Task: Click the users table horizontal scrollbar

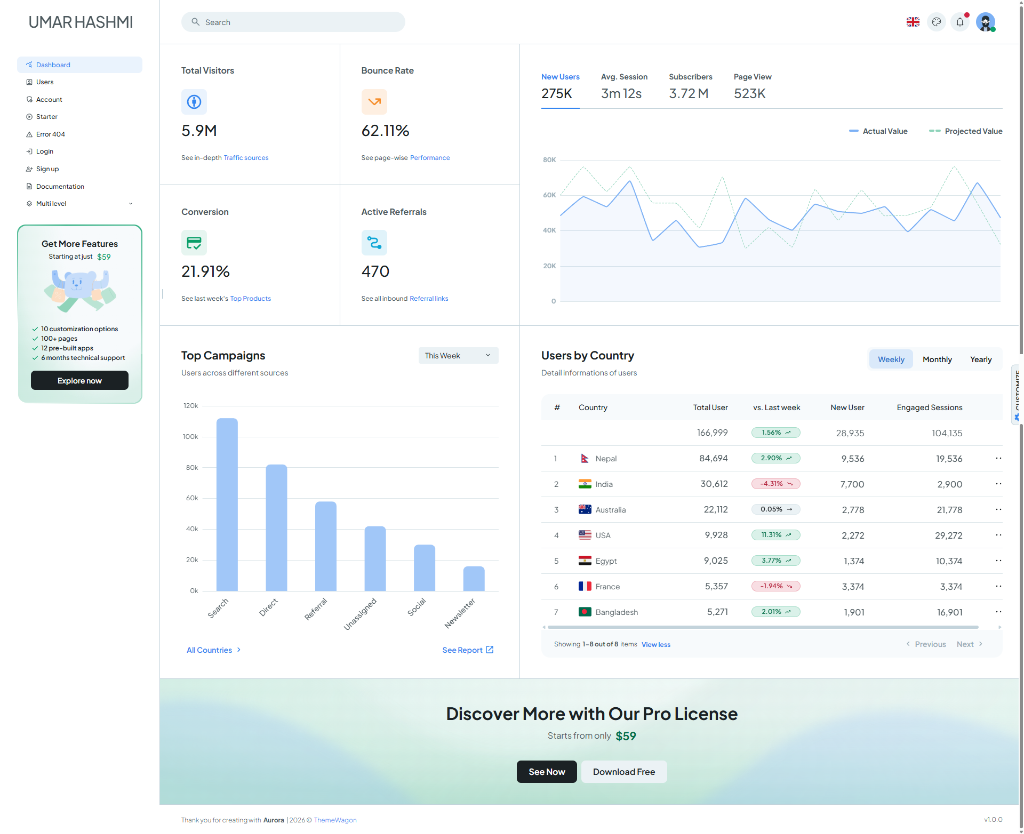Action: click(770, 627)
